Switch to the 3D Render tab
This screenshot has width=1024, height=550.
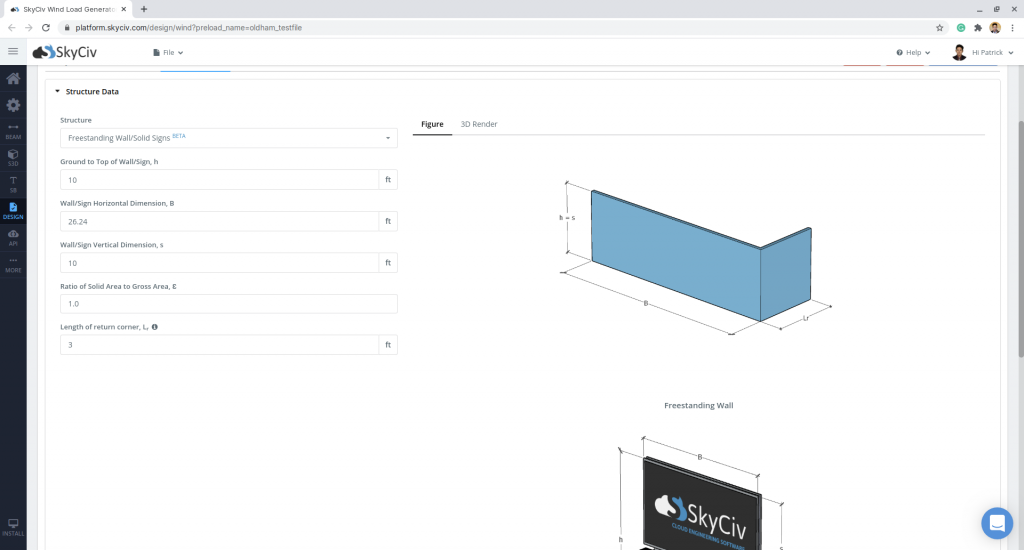[478, 124]
